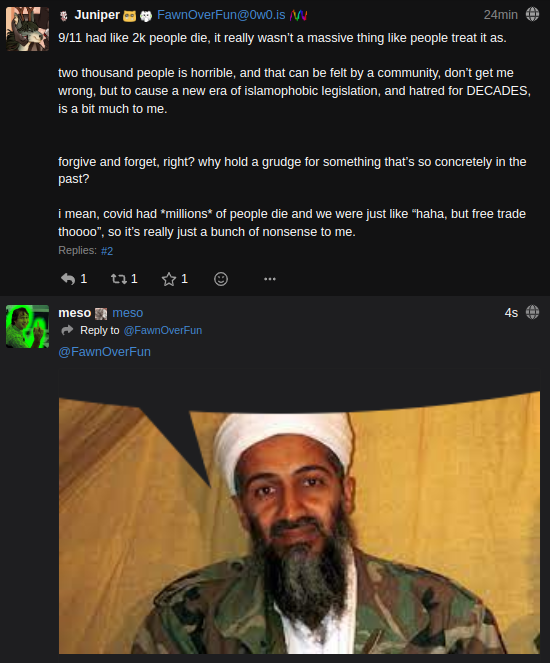This screenshot has width=550, height=663.
Task: Click the Juniper display name
Action: coord(97,15)
